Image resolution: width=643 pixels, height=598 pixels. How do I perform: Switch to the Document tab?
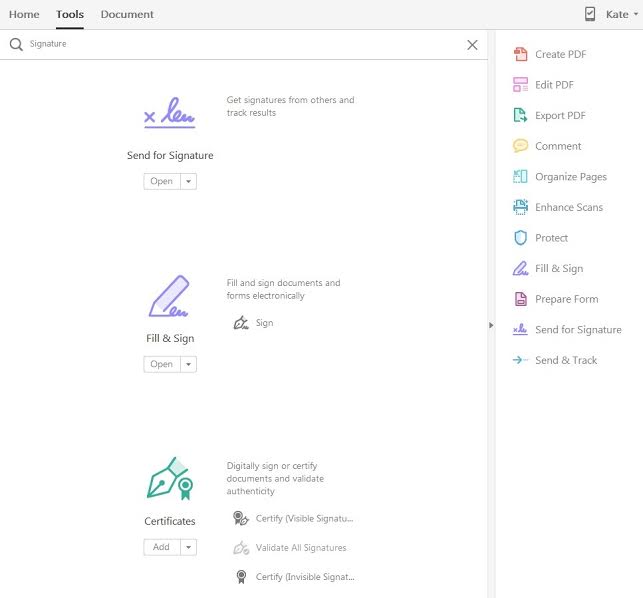point(127,14)
